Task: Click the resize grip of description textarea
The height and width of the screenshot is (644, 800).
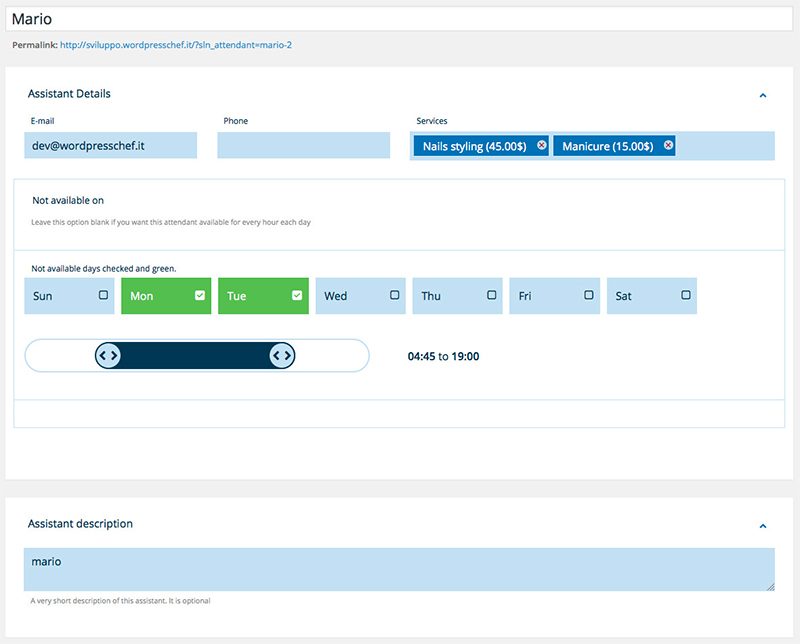Action: click(769, 585)
